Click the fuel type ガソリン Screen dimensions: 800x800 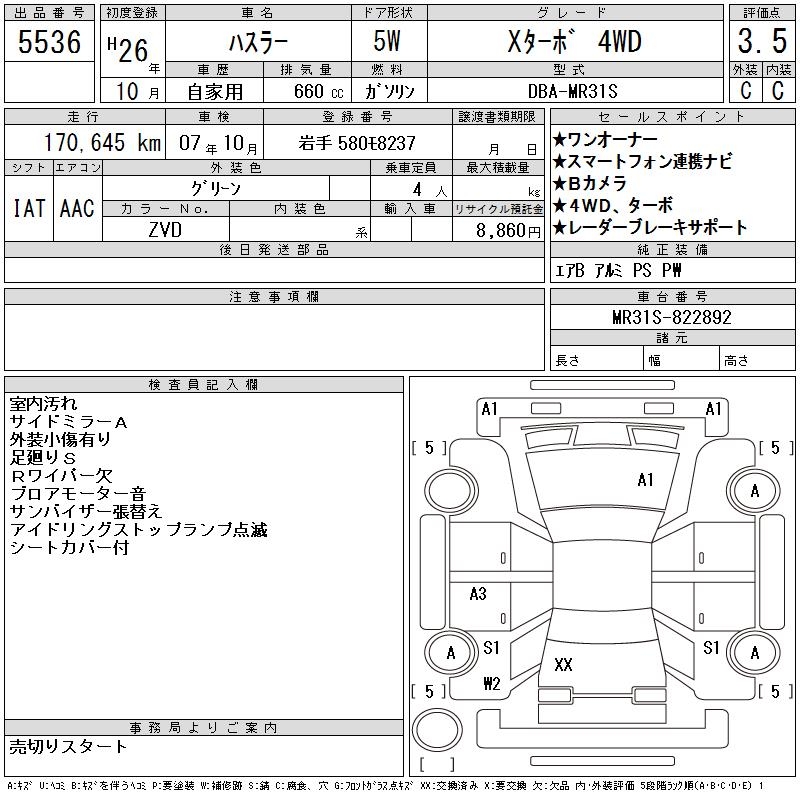[x=389, y=91]
